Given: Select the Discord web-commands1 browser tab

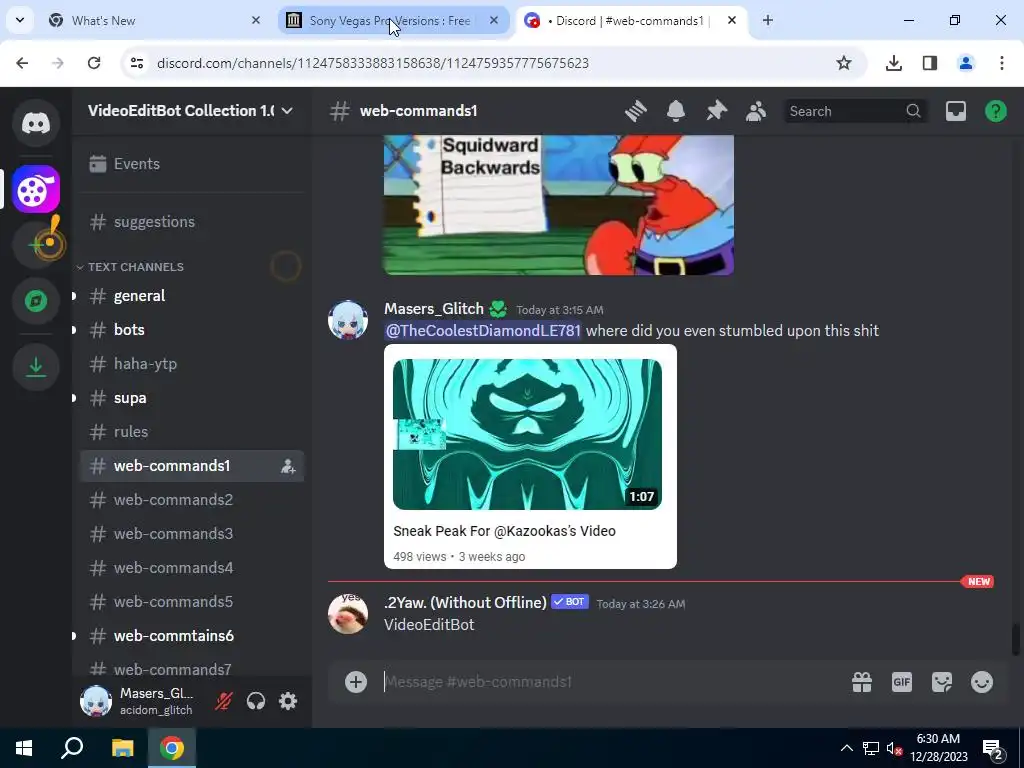Looking at the screenshot, I should click(x=631, y=21).
